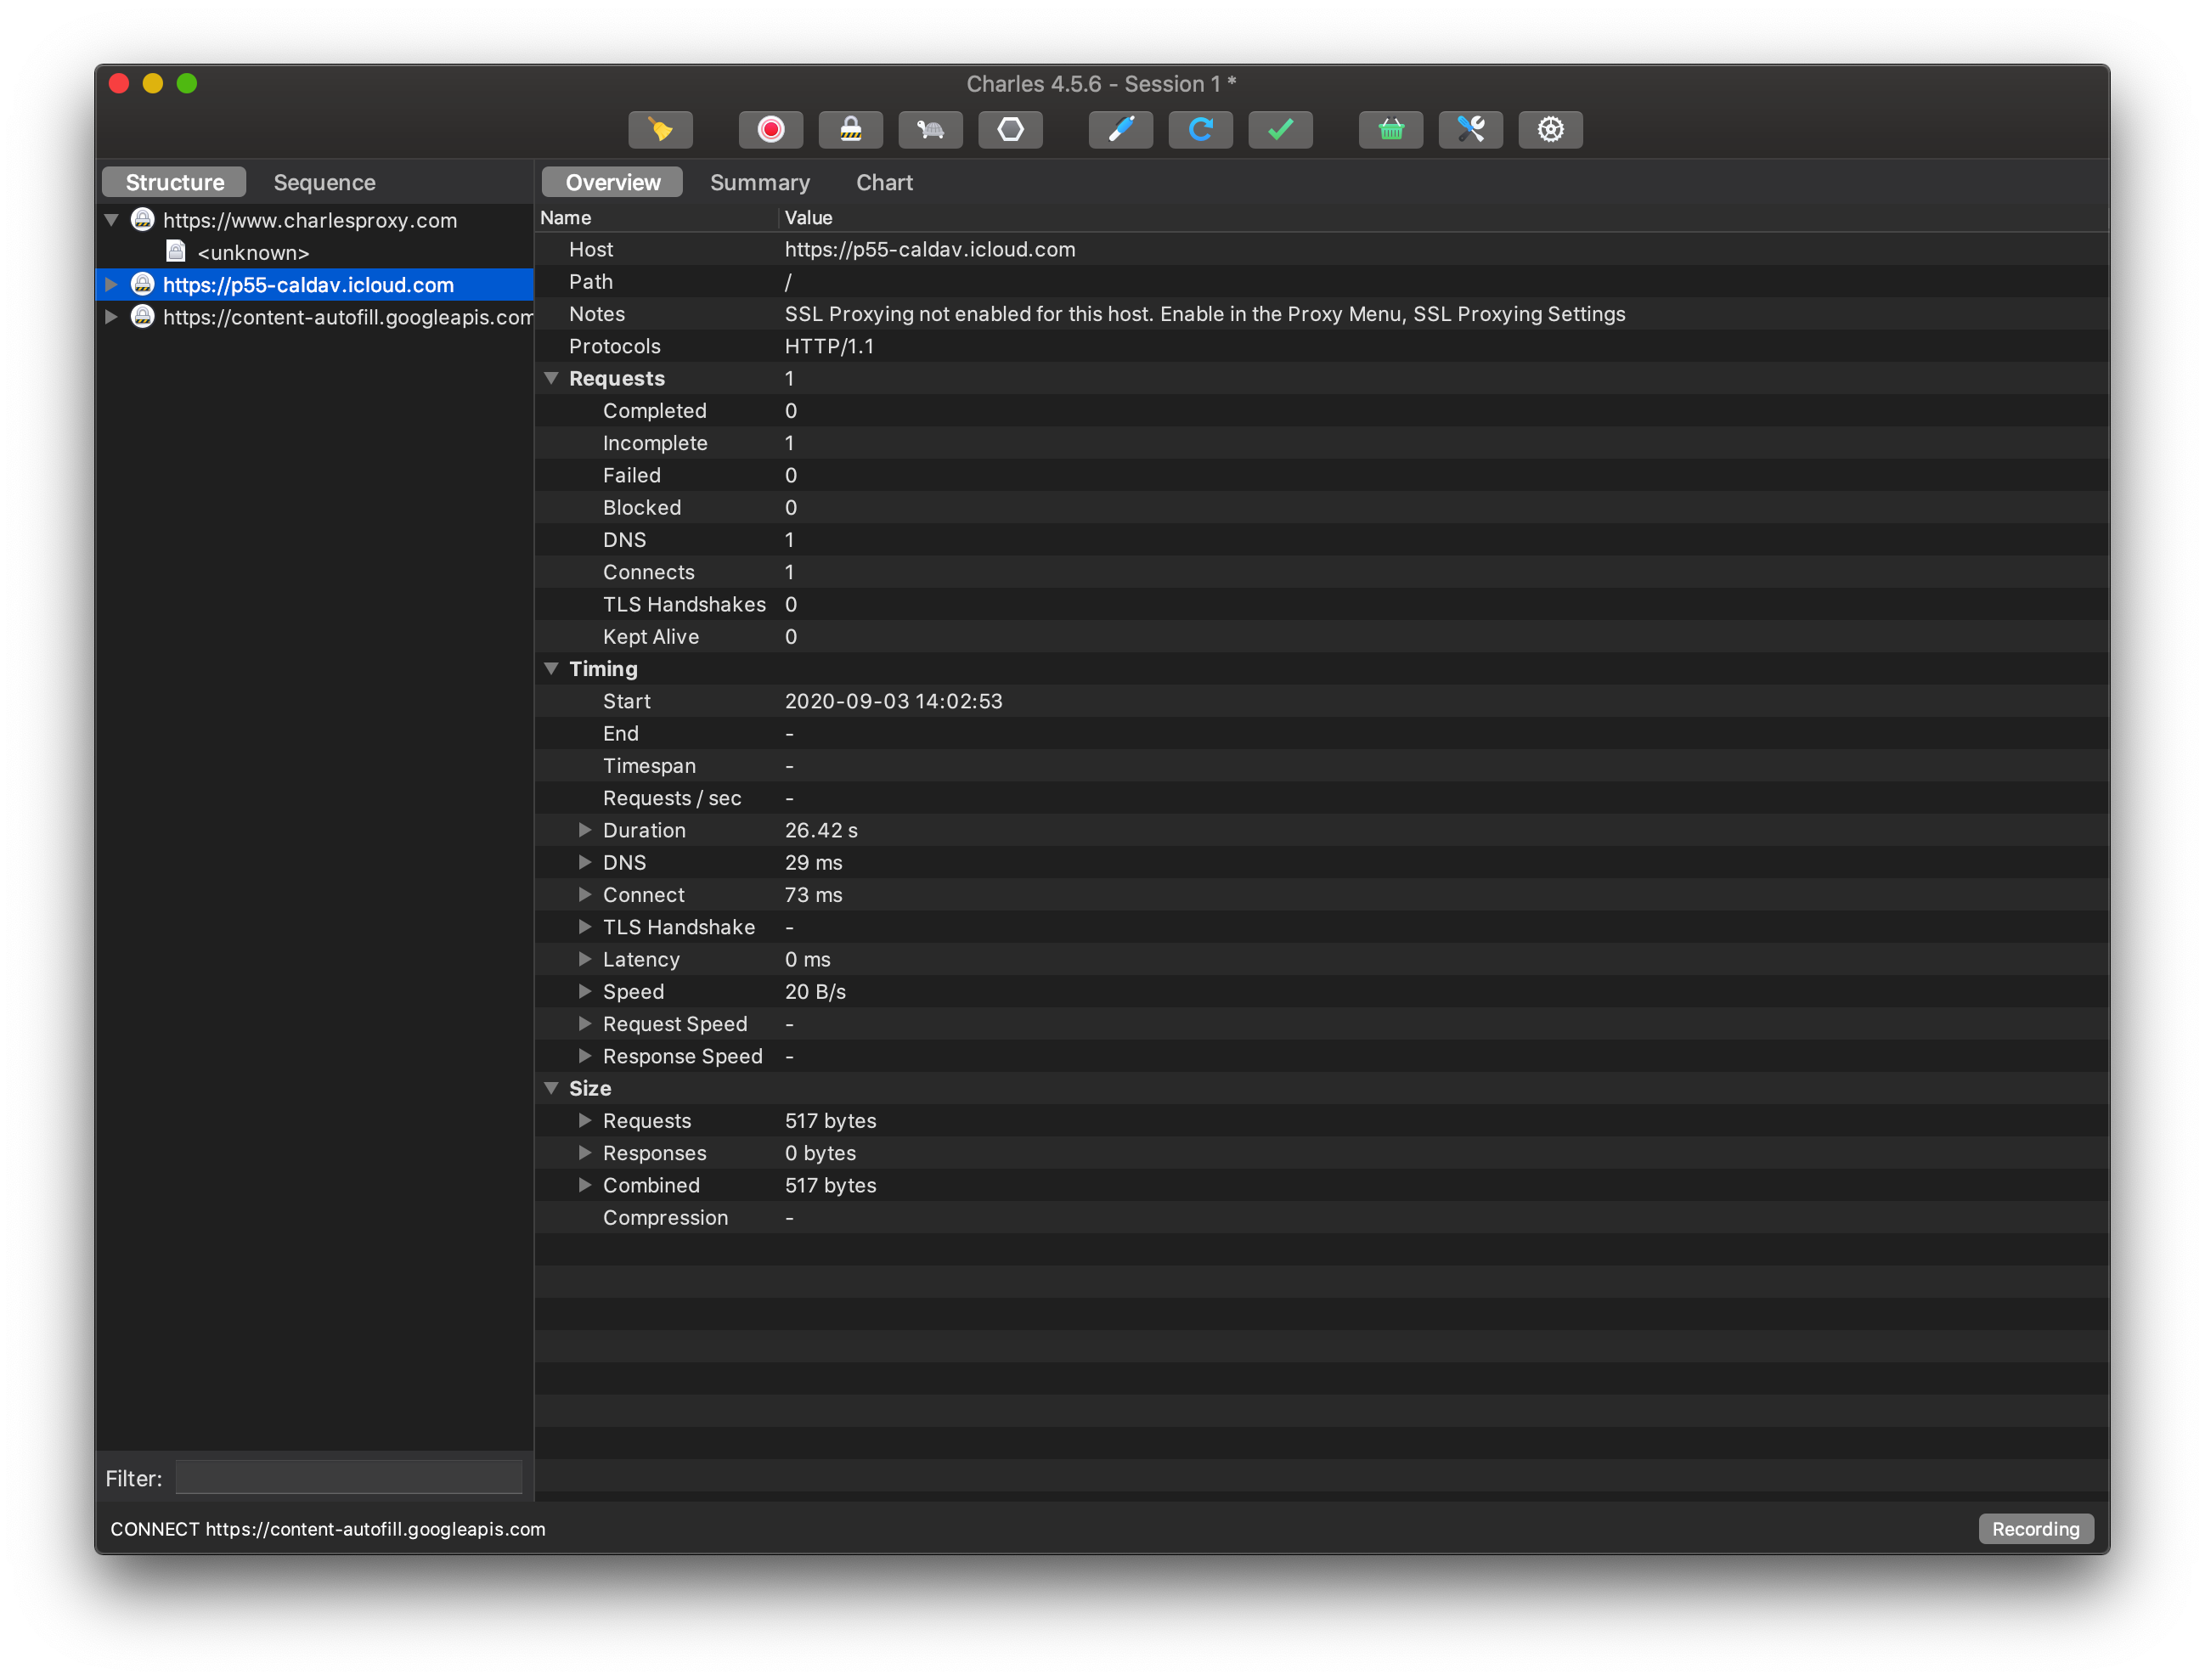
Task: Click the globe icon beside p55-caldav.icloud.com
Action: coord(143,284)
